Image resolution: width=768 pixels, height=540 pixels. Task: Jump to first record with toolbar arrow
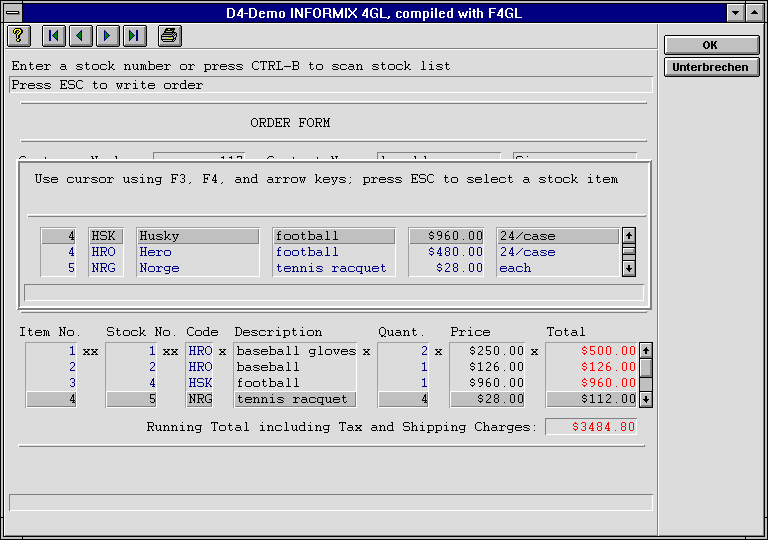[x=54, y=36]
